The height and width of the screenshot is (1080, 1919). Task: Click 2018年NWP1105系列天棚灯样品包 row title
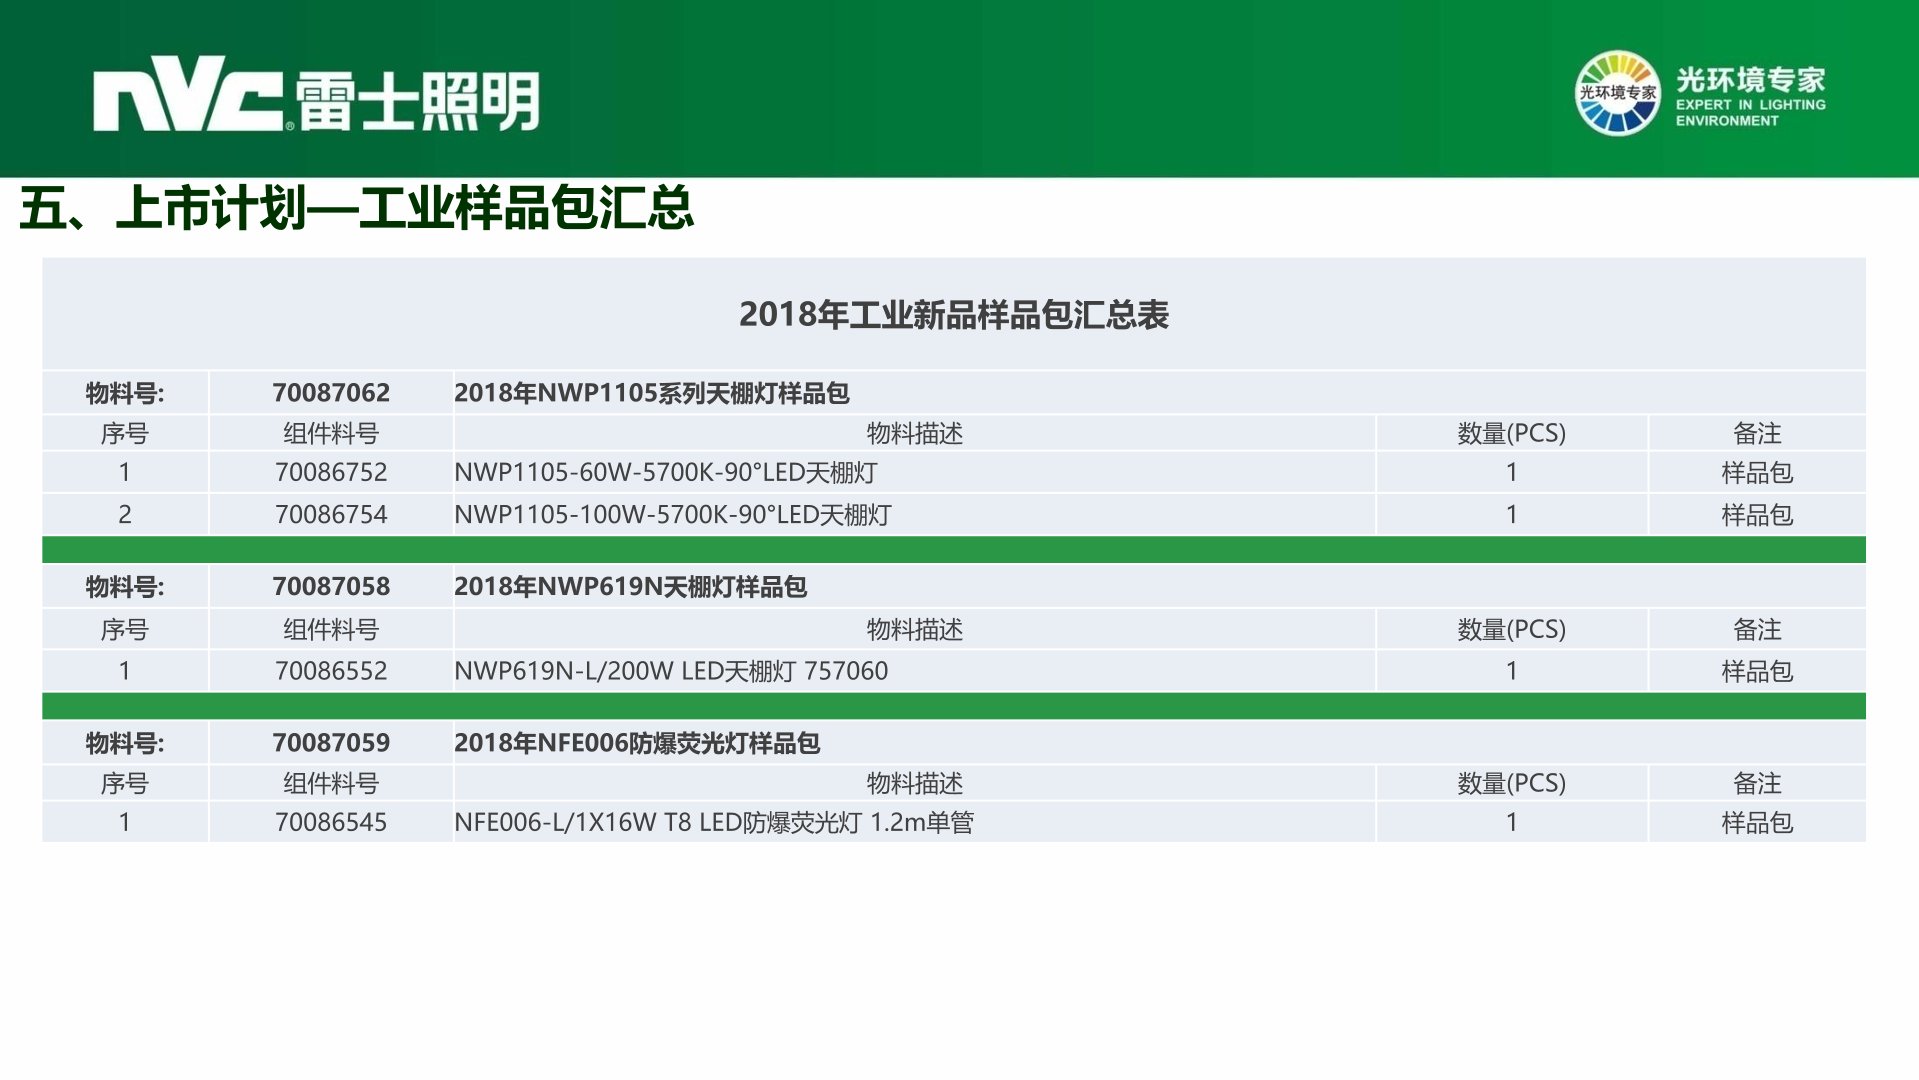click(x=651, y=393)
